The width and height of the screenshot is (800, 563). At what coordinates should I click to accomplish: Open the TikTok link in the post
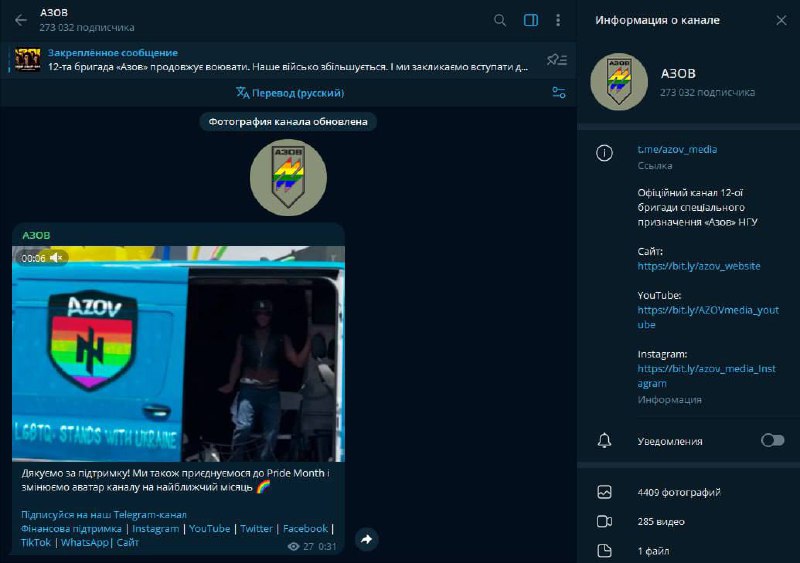click(x=36, y=543)
